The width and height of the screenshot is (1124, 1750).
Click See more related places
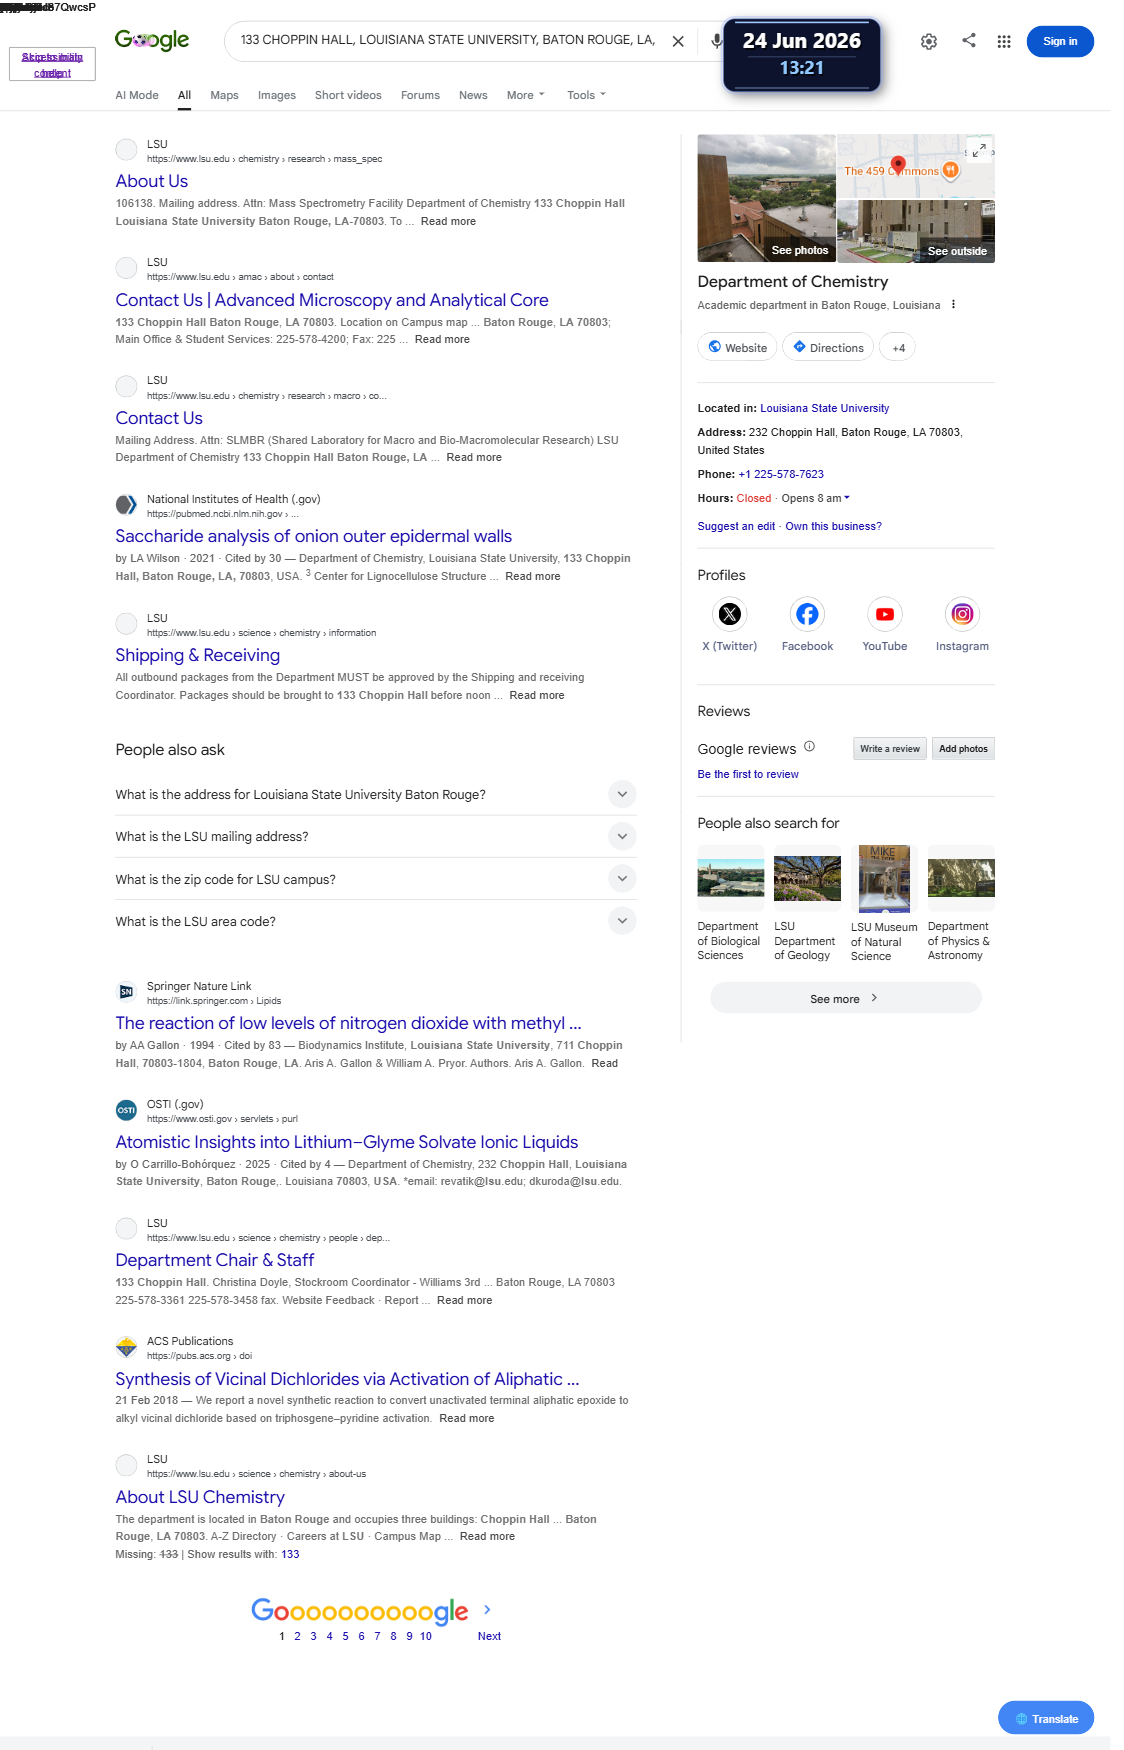845,998
